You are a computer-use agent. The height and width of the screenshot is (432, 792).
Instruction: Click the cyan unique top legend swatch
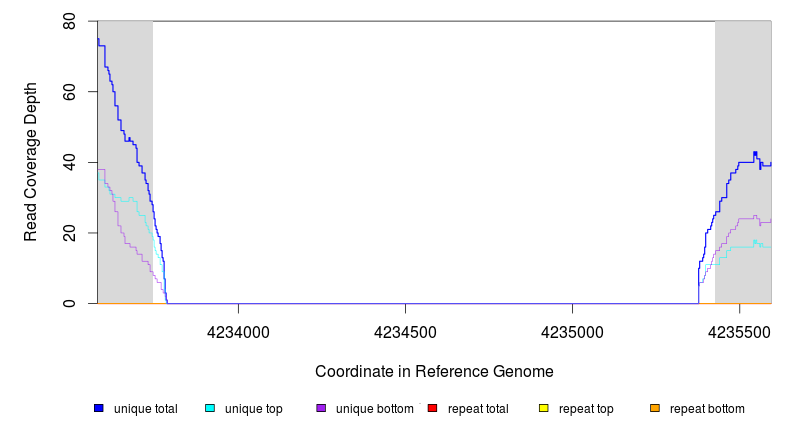click(x=210, y=408)
